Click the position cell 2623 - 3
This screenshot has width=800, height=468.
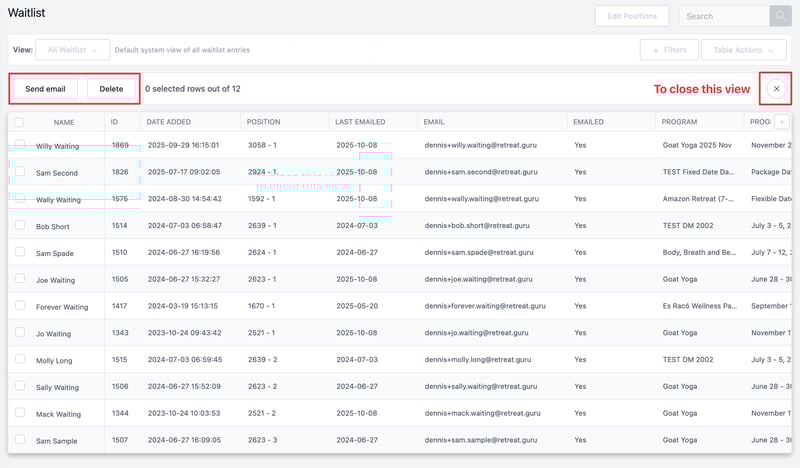click(262, 440)
